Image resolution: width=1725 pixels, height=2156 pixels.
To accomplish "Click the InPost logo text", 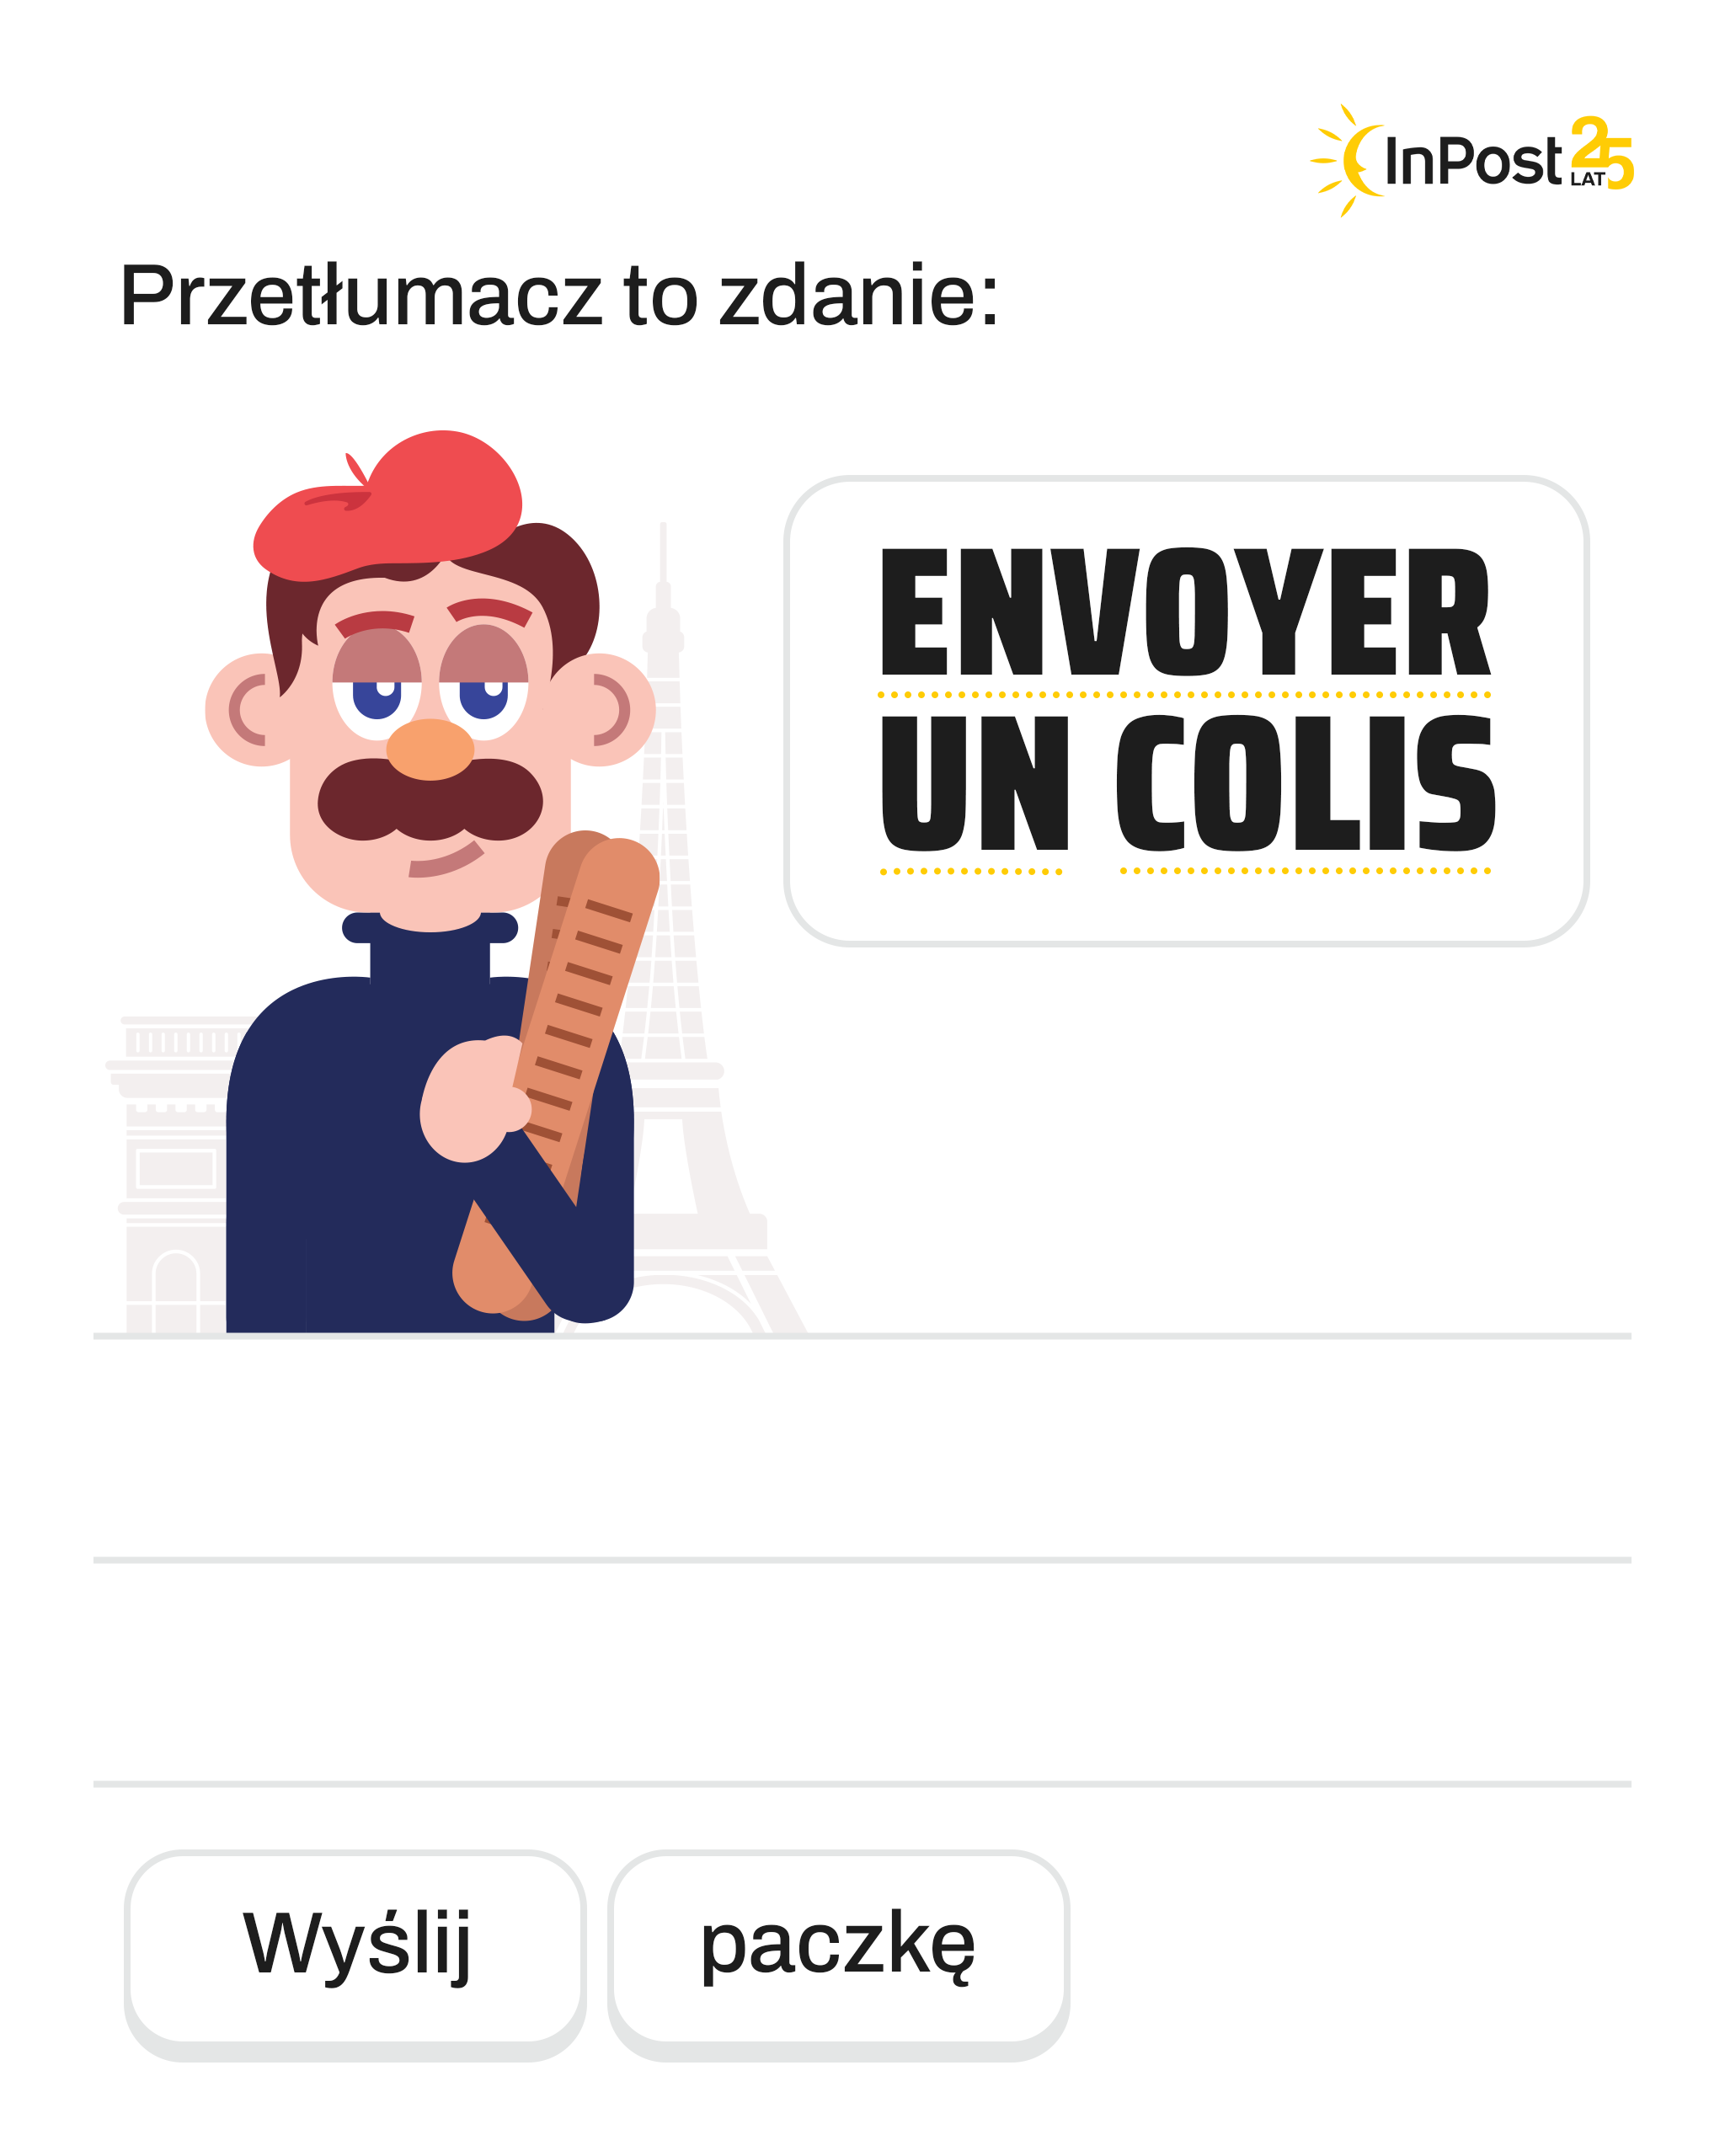I will [1472, 161].
